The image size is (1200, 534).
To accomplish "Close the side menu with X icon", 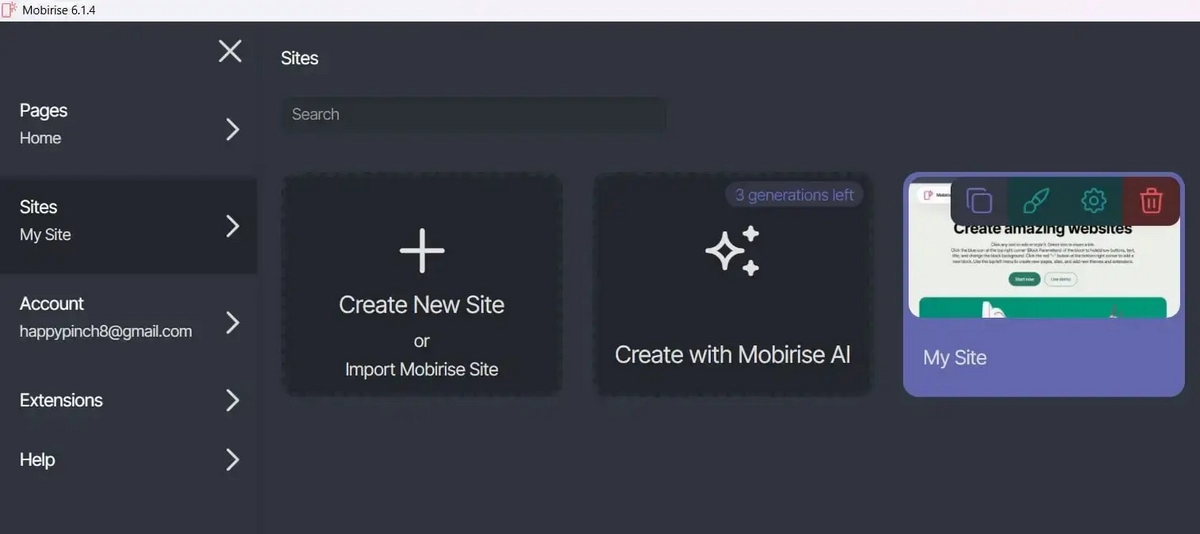I will pyautogui.click(x=230, y=51).
